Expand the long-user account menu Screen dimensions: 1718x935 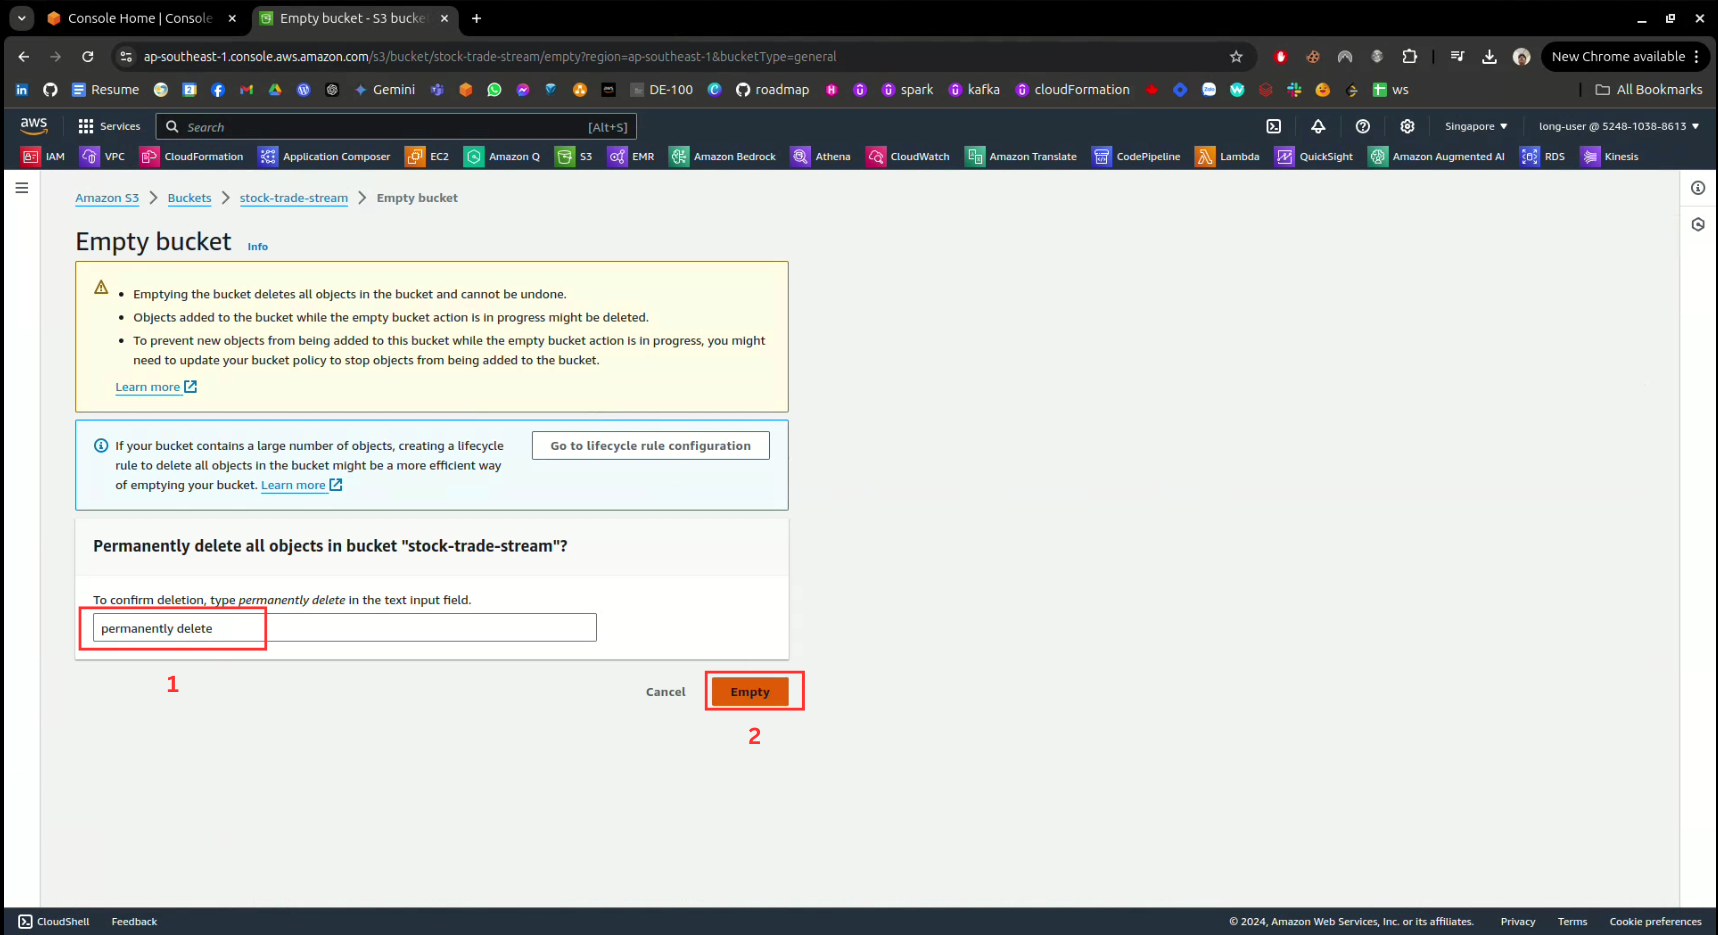(1618, 126)
